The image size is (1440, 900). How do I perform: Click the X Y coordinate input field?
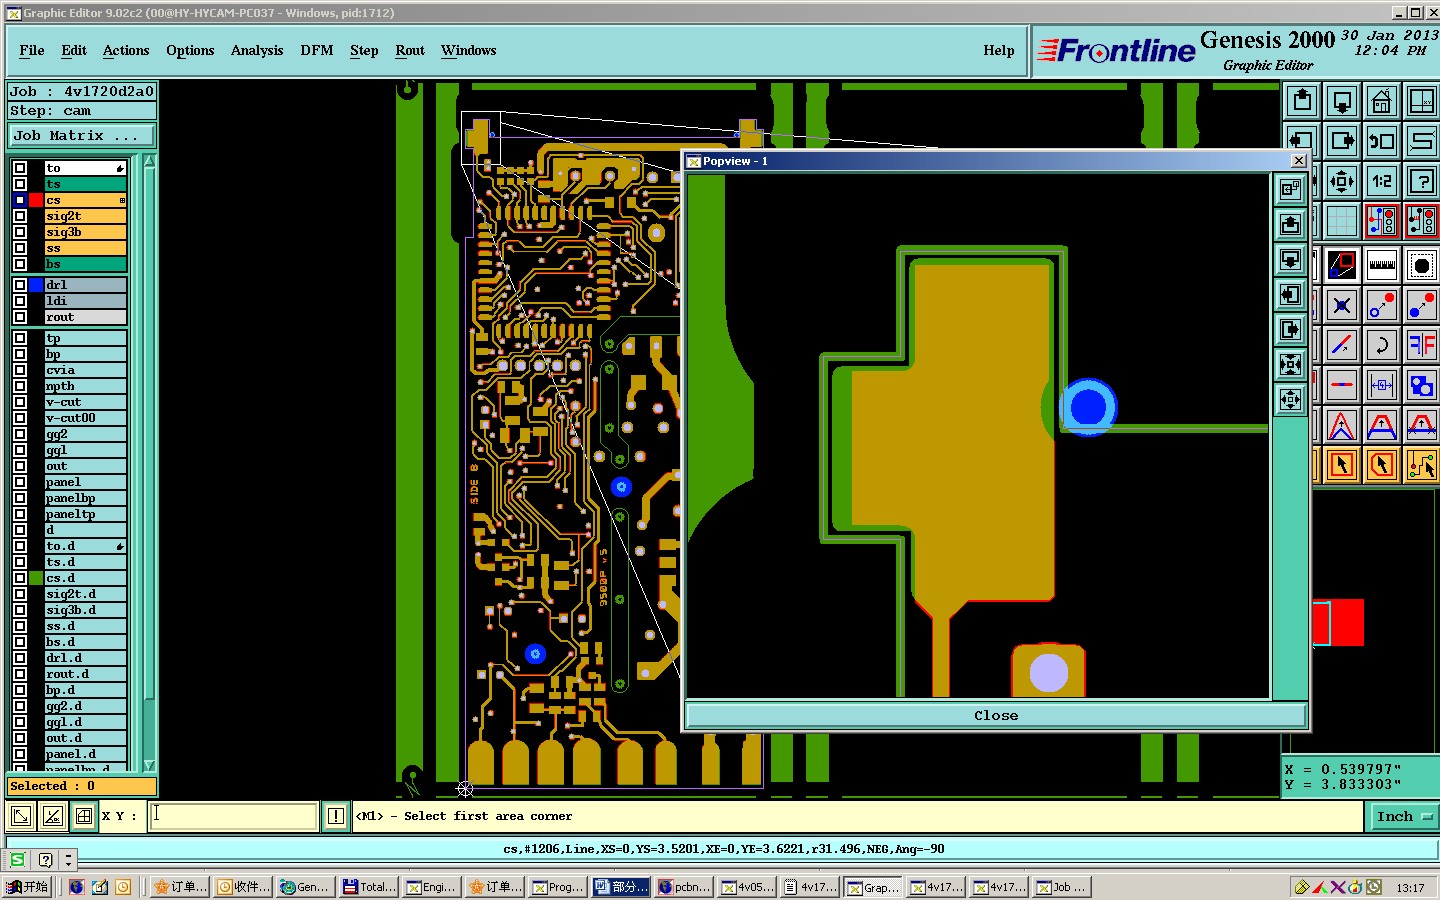pyautogui.click(x=234, y=816)
